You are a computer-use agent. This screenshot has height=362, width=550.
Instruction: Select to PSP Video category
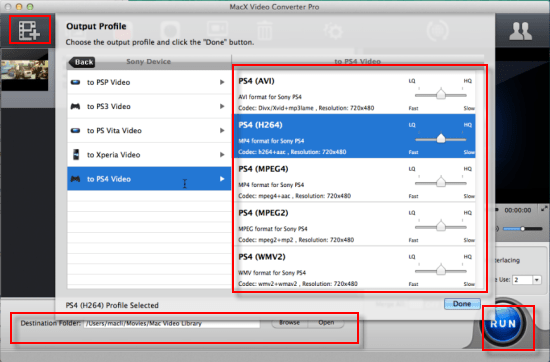click(149, 82)
